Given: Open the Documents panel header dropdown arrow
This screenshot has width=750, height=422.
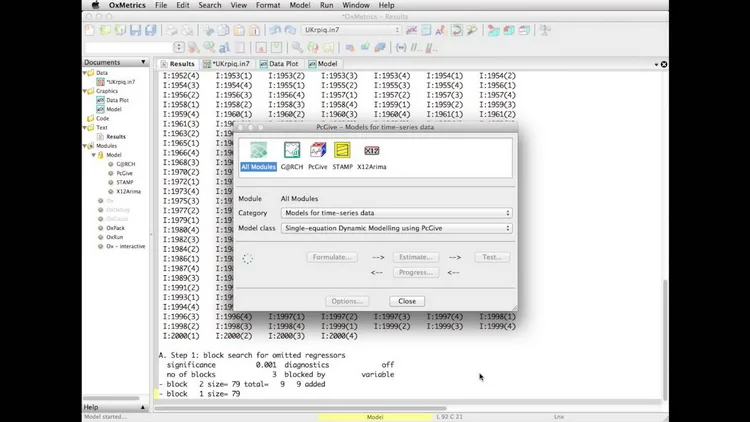Looking at the screenshot, I should 143,62.
